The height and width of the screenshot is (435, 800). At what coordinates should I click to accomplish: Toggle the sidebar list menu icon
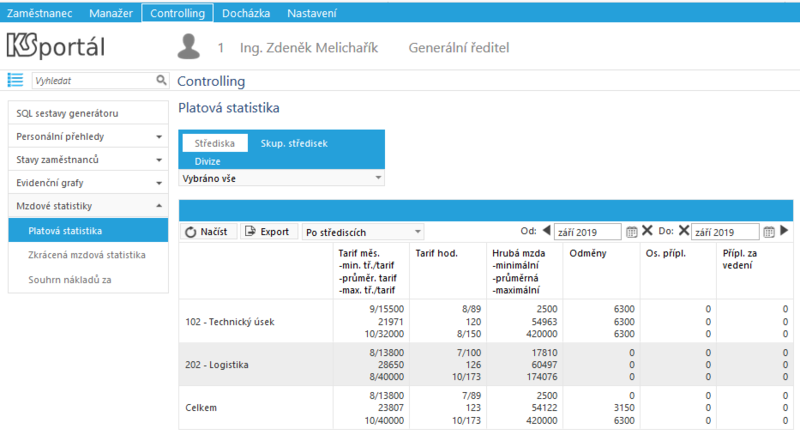(x=15, y=80)
